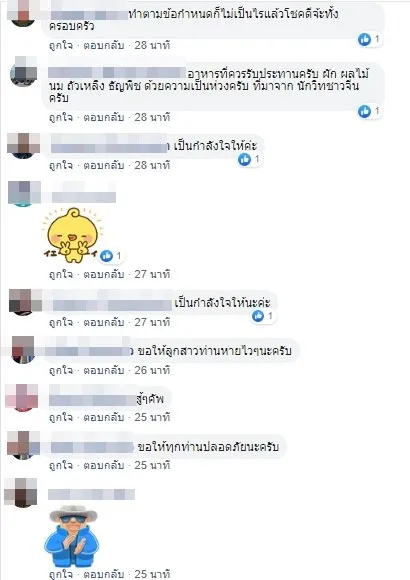Open like reaction on Chinese scientists food comment

[x=364, y=111]
